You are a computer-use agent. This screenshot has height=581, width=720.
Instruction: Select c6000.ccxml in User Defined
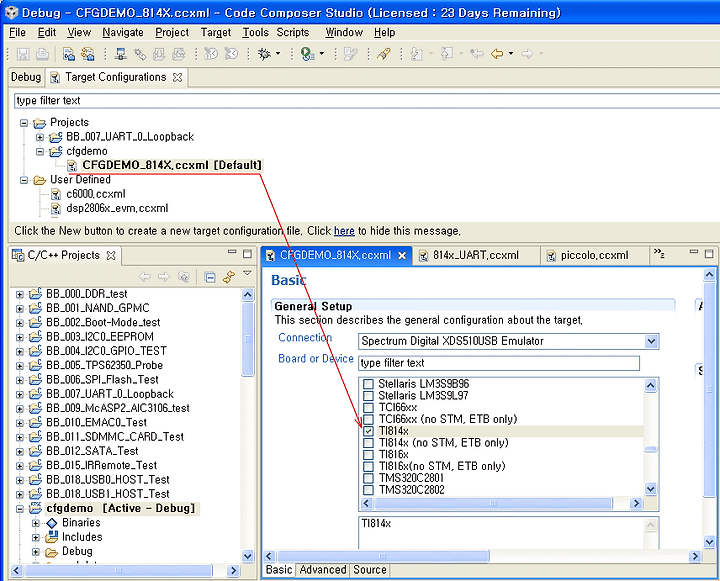tap(96, 194)
